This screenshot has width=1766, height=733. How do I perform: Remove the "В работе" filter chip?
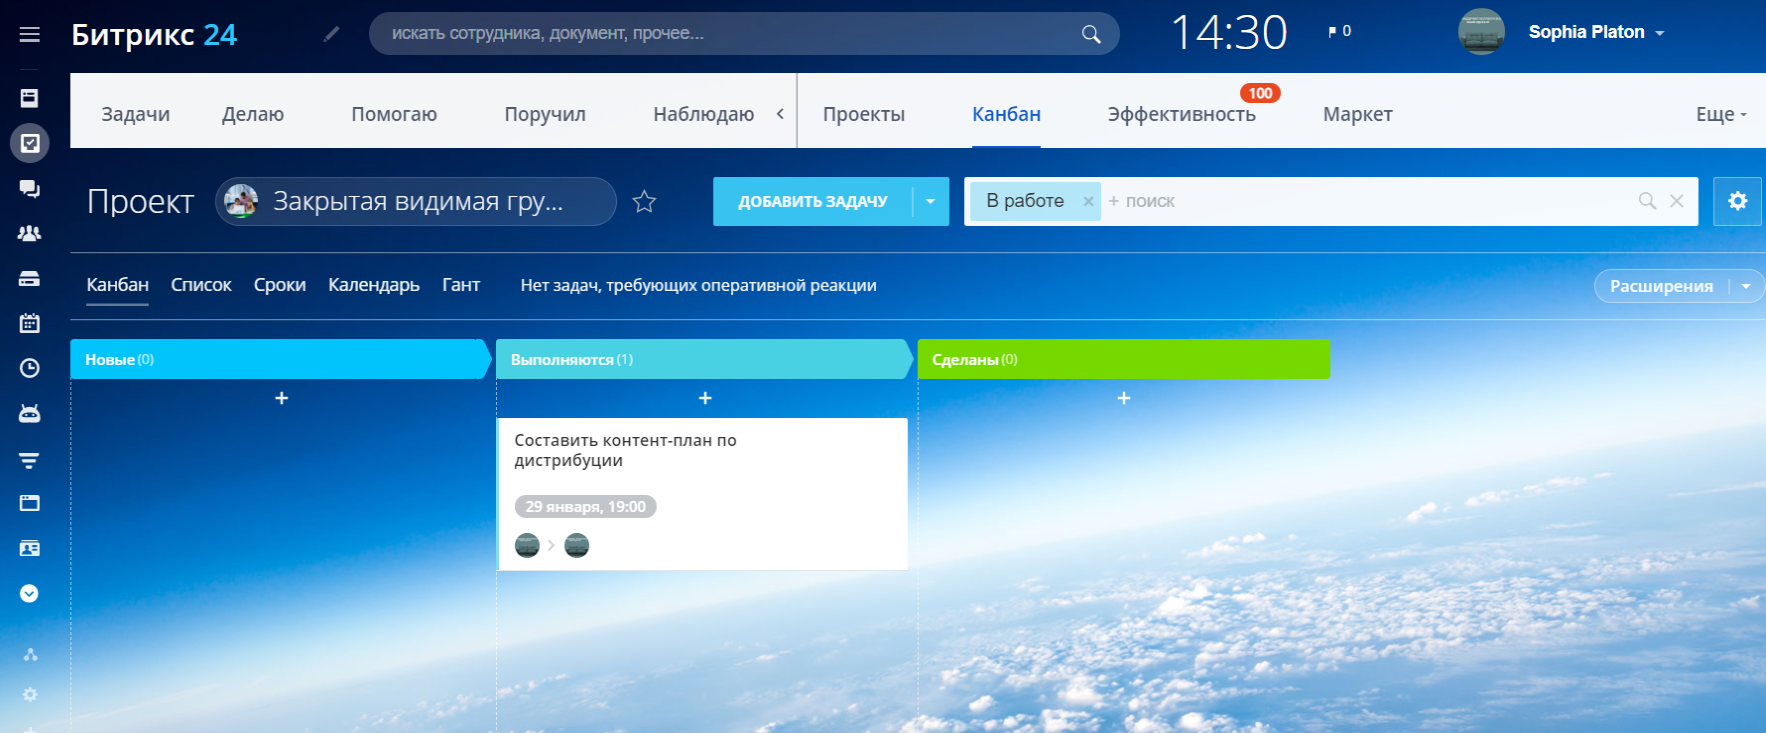click(x=1088, y=201)
